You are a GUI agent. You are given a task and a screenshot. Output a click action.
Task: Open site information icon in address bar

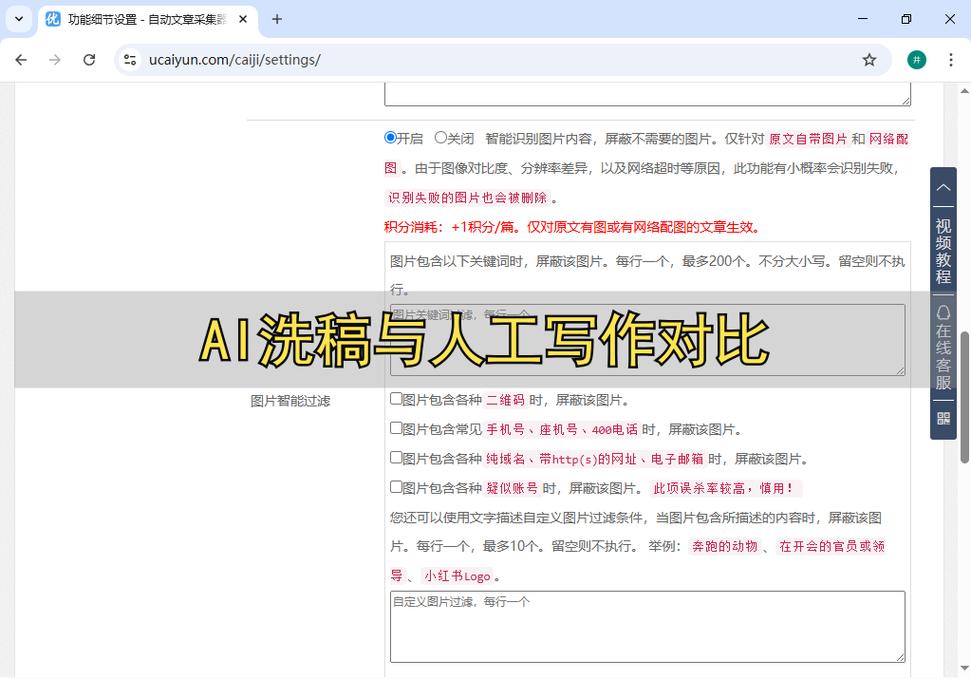[x=130, y=59]
